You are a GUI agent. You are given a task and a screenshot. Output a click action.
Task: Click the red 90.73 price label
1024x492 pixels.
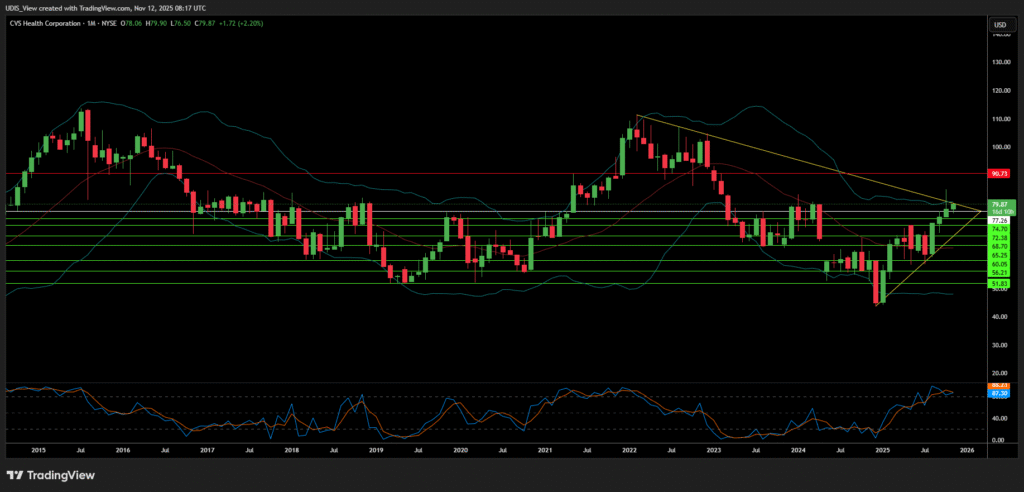point(998,173)
